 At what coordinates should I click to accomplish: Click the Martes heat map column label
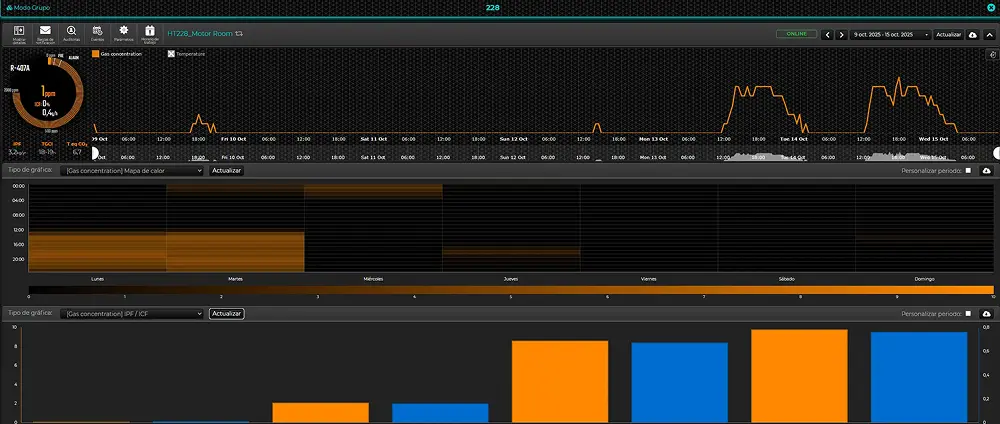[x=235, y=279]
